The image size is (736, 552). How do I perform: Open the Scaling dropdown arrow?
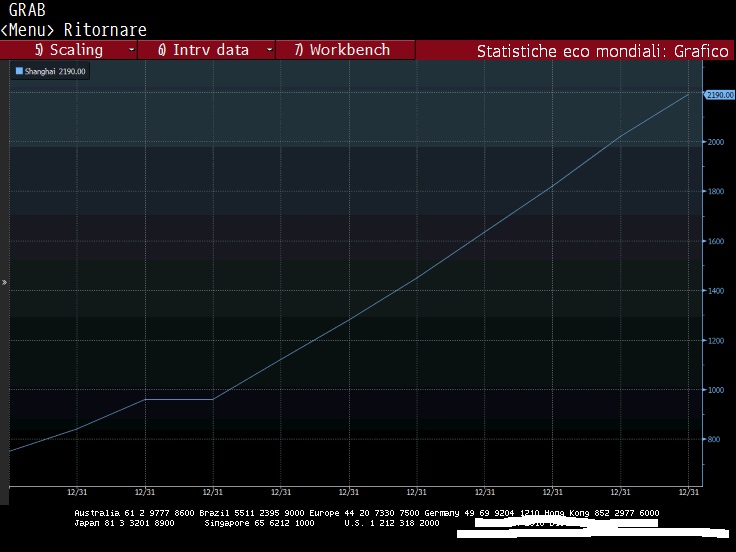tap(132, 50)
